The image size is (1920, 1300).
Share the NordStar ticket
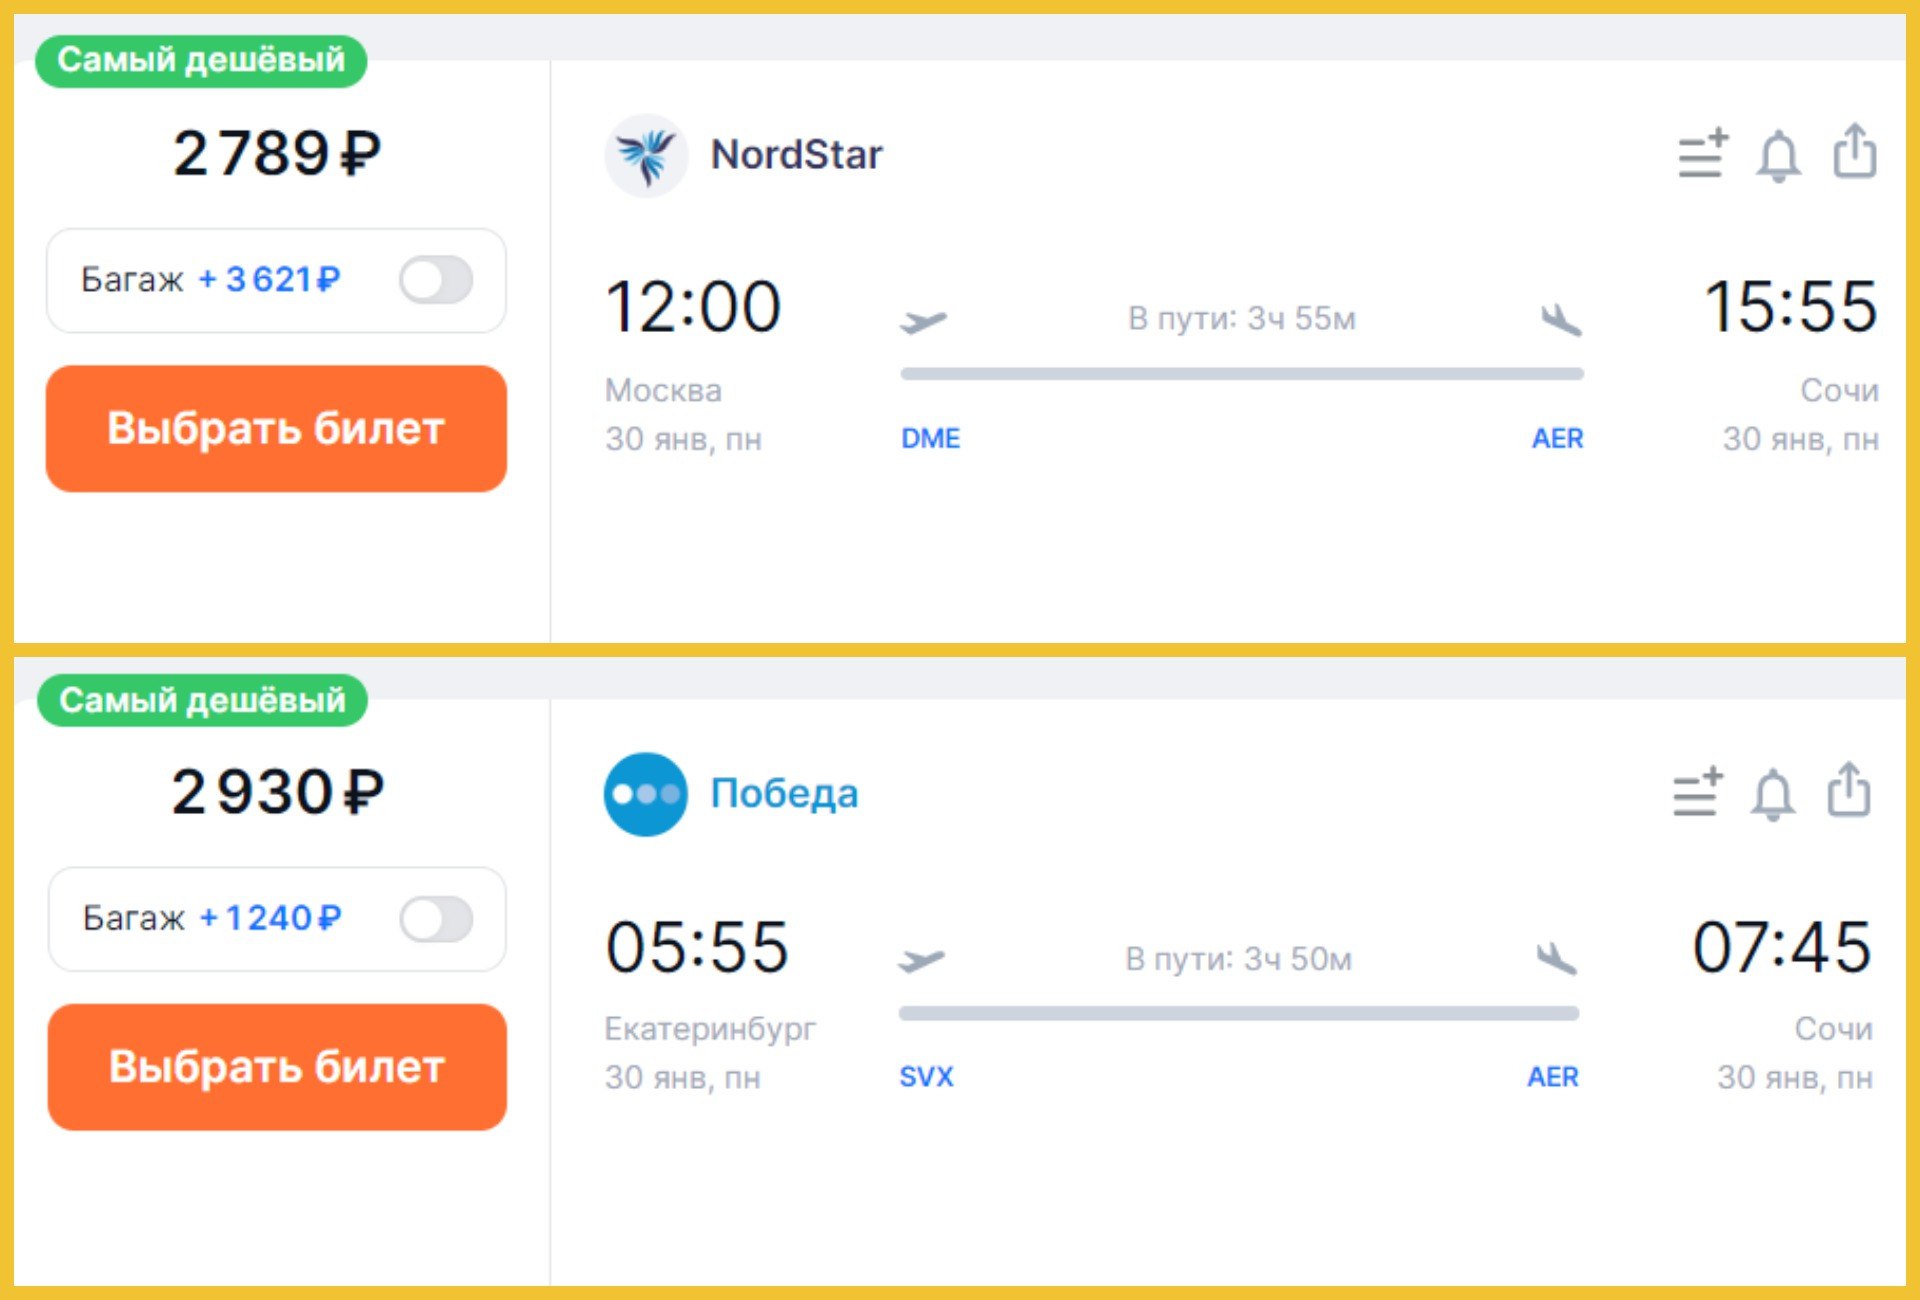tap(1854, 152)
